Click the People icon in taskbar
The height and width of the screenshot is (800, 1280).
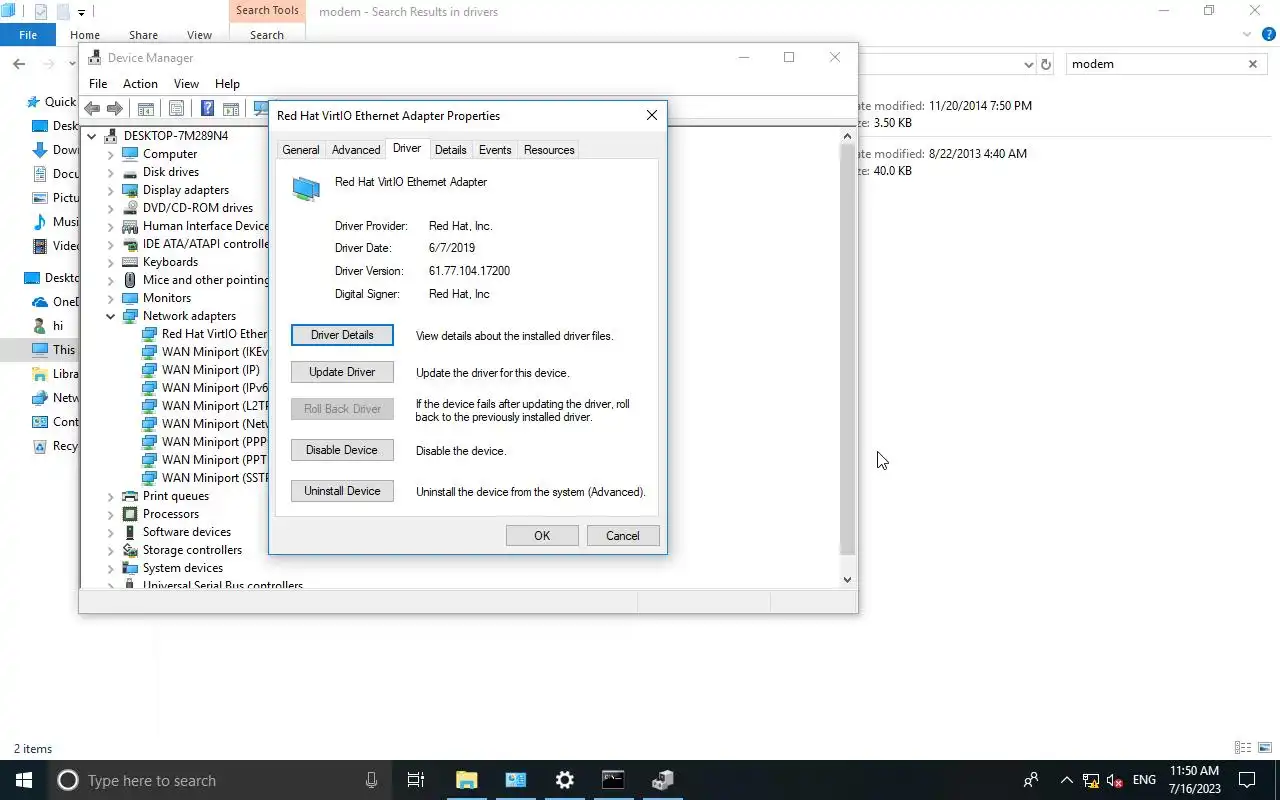[x=1030, y=780]
